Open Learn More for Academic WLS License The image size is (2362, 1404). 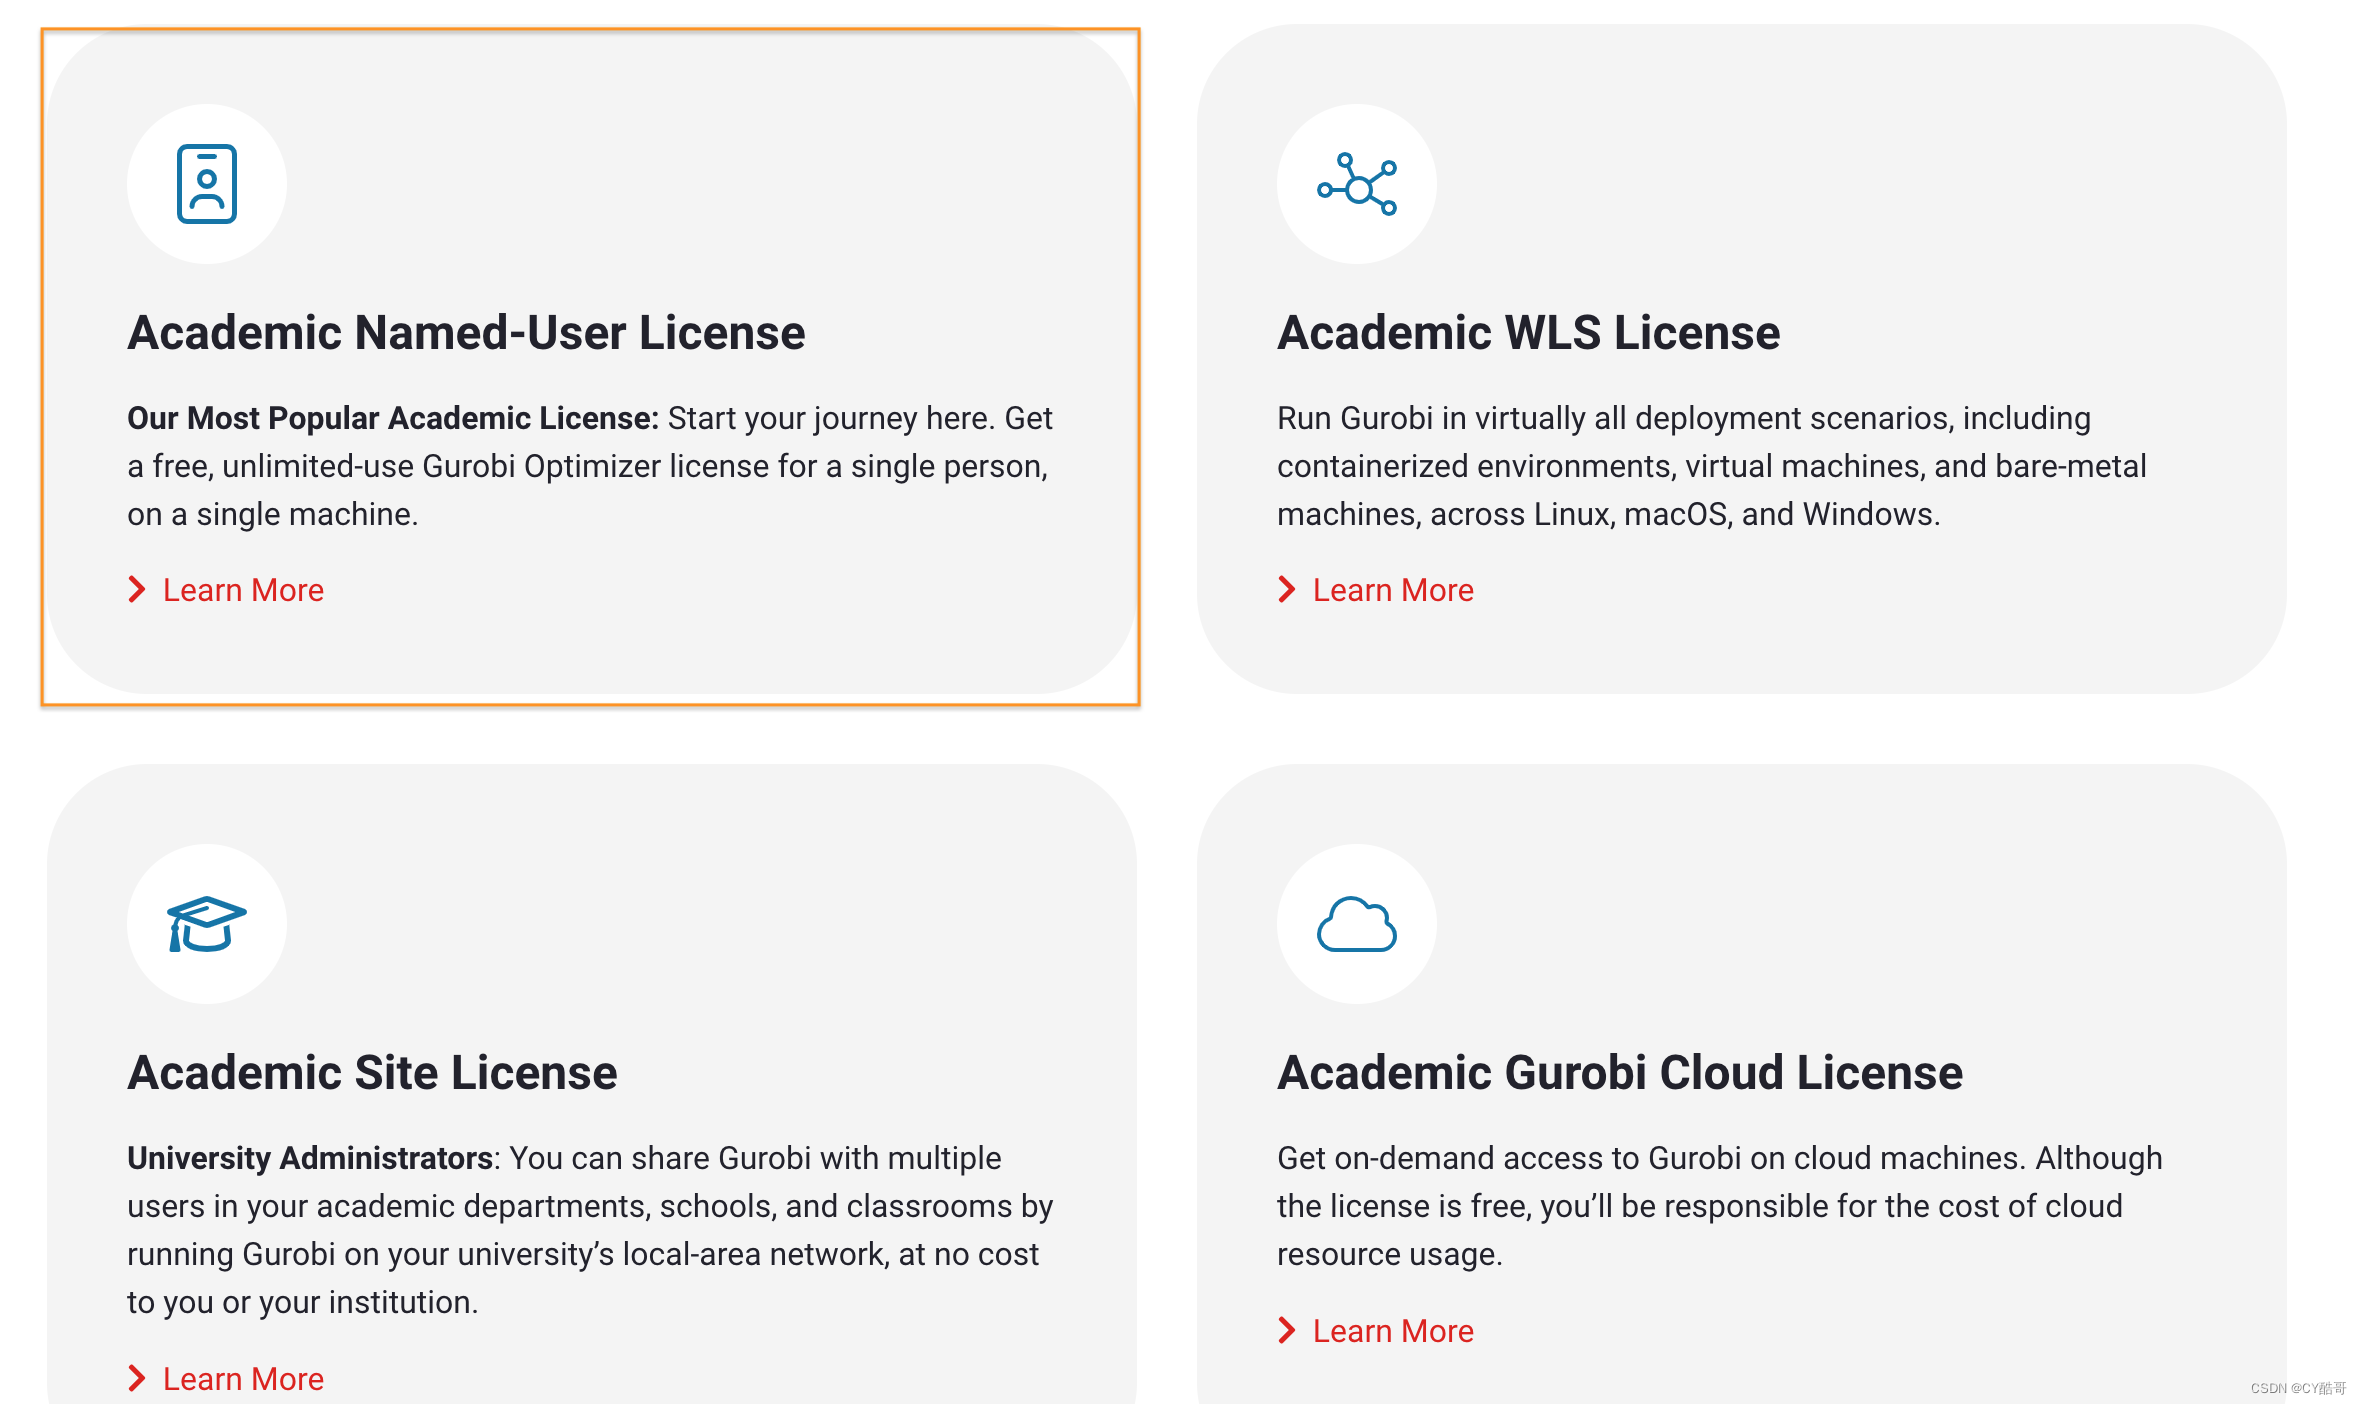pyautogui.click(x=1393, y=590)
